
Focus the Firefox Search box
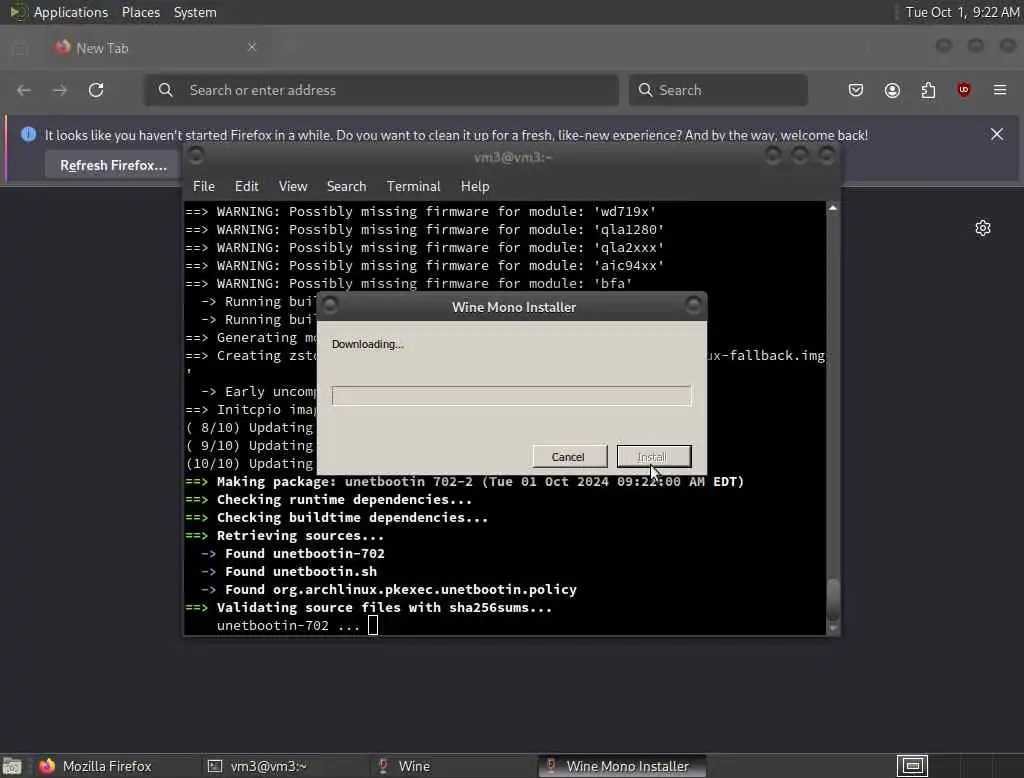tap(718, 90)
